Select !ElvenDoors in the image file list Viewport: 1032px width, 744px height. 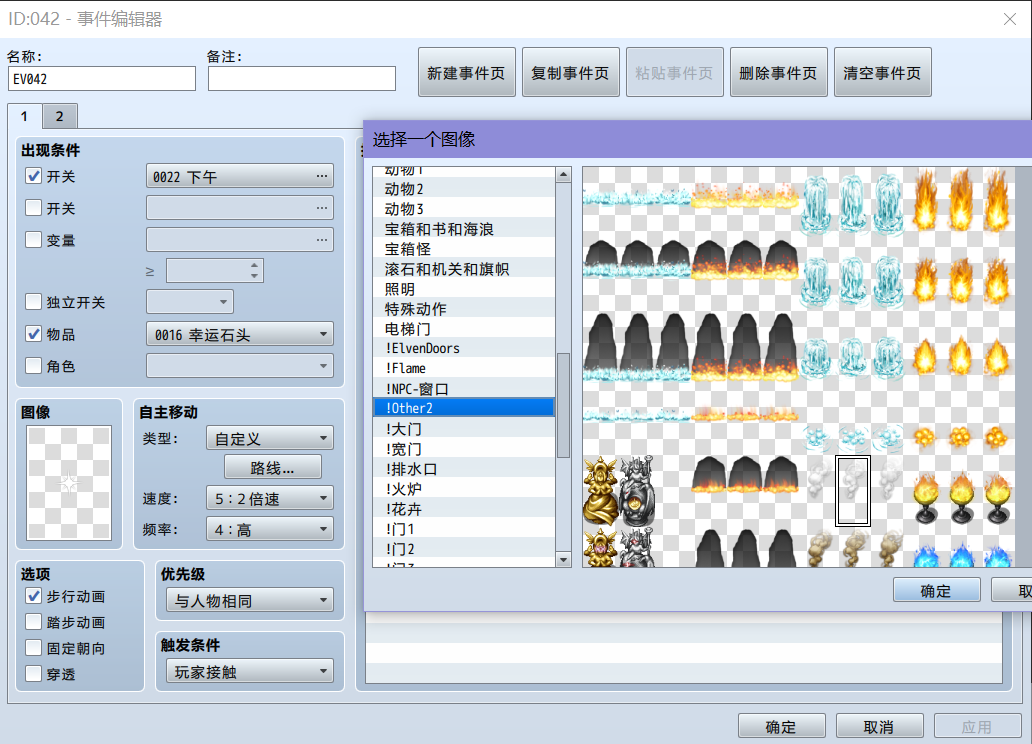[464, 348]
